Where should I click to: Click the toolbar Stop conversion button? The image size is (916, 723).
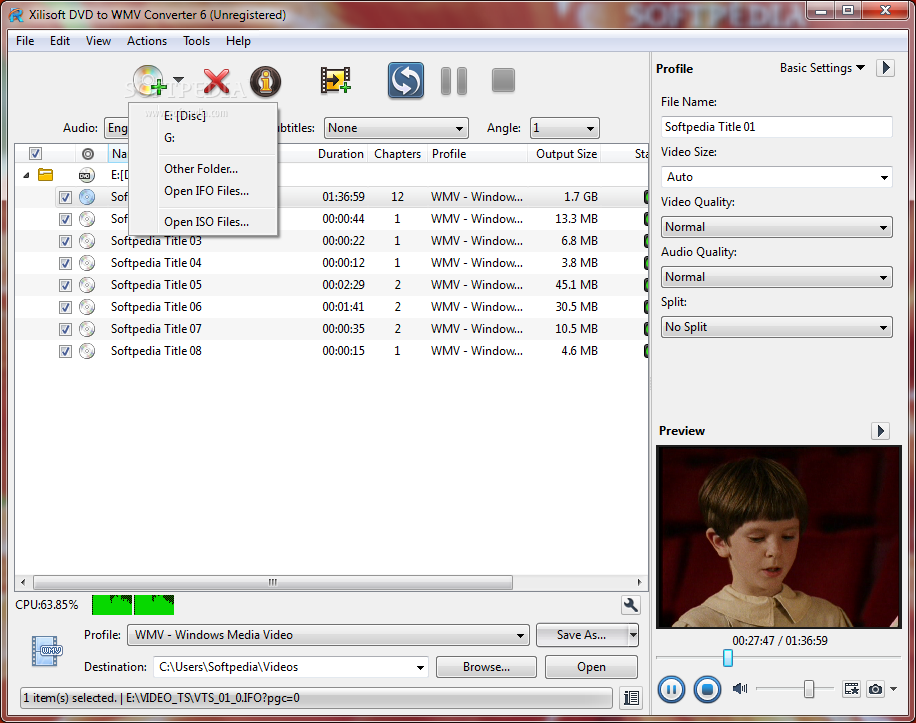point(503,81)
